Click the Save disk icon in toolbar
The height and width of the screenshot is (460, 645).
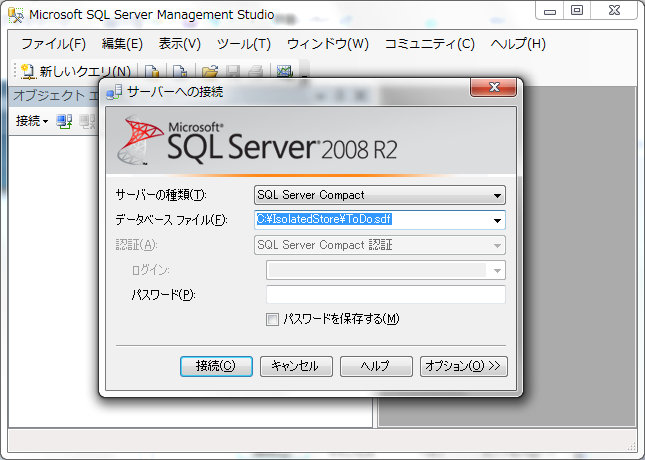click(x=233, y=71)
